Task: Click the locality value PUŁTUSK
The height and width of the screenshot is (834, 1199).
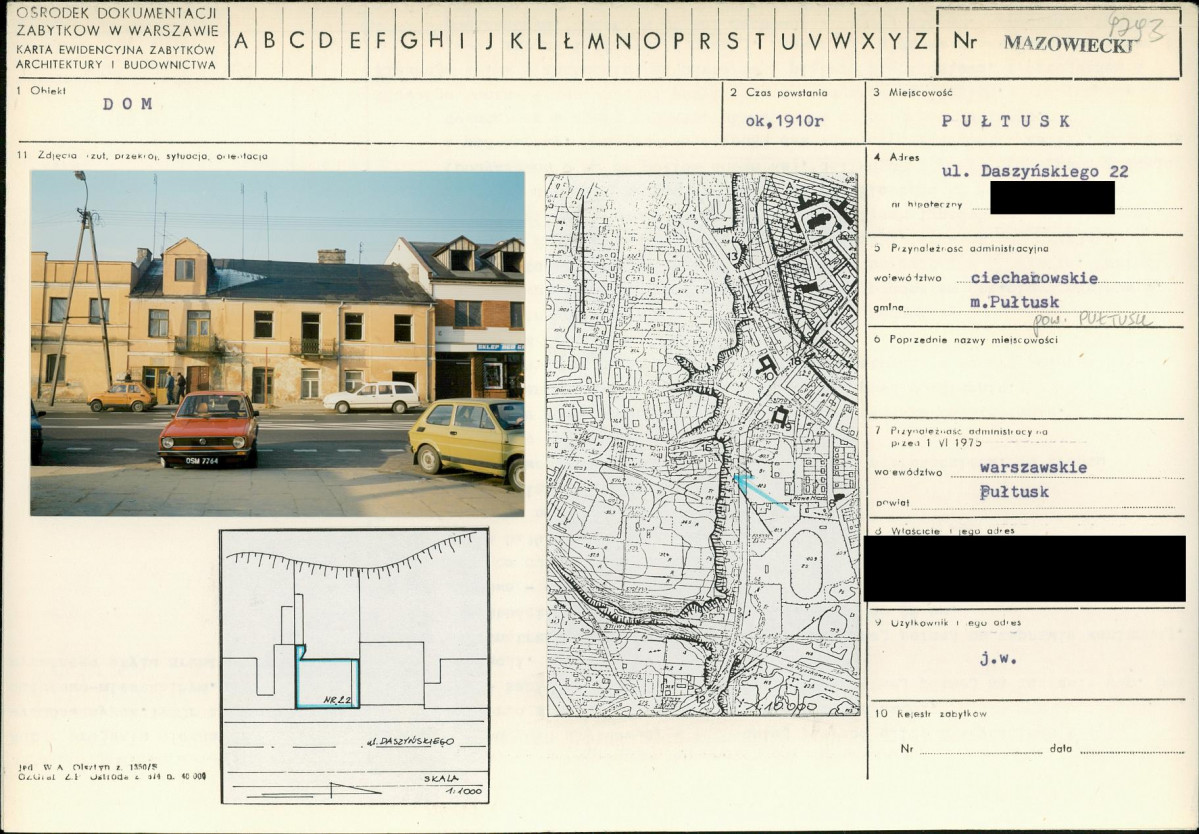Action: click(1006, 121)
